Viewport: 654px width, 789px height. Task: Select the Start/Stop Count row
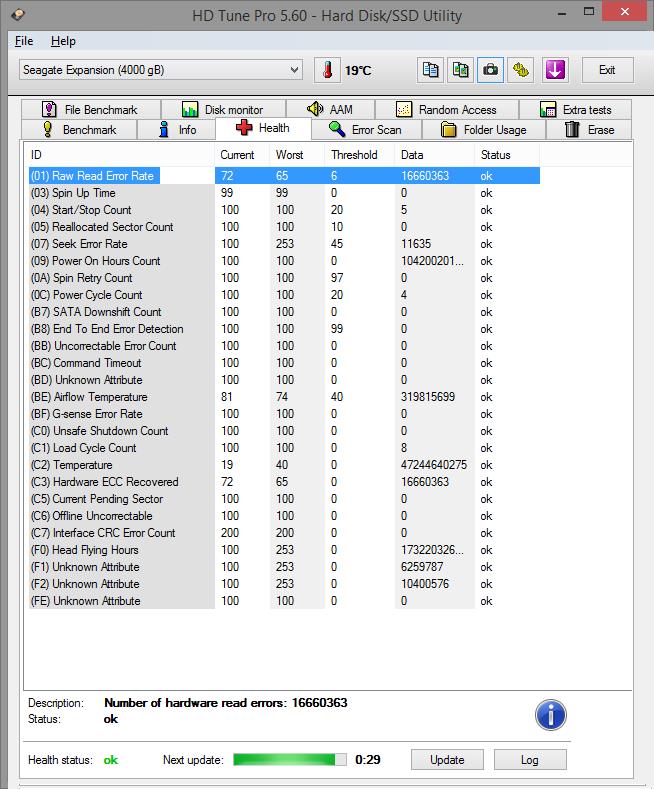pos(284,210)
